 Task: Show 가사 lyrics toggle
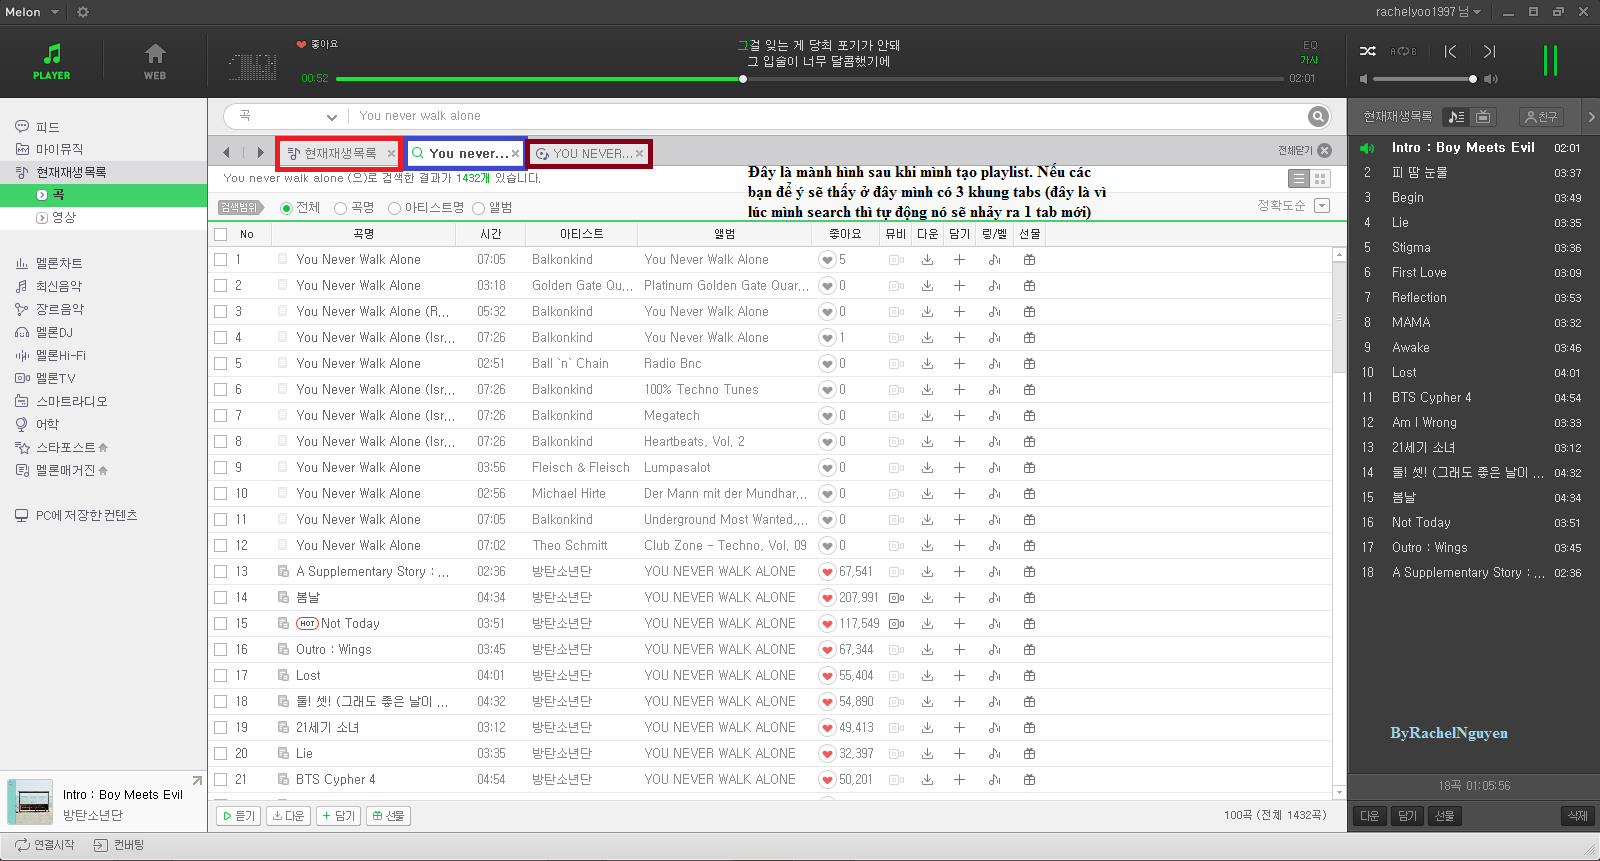coord(1309,60)
